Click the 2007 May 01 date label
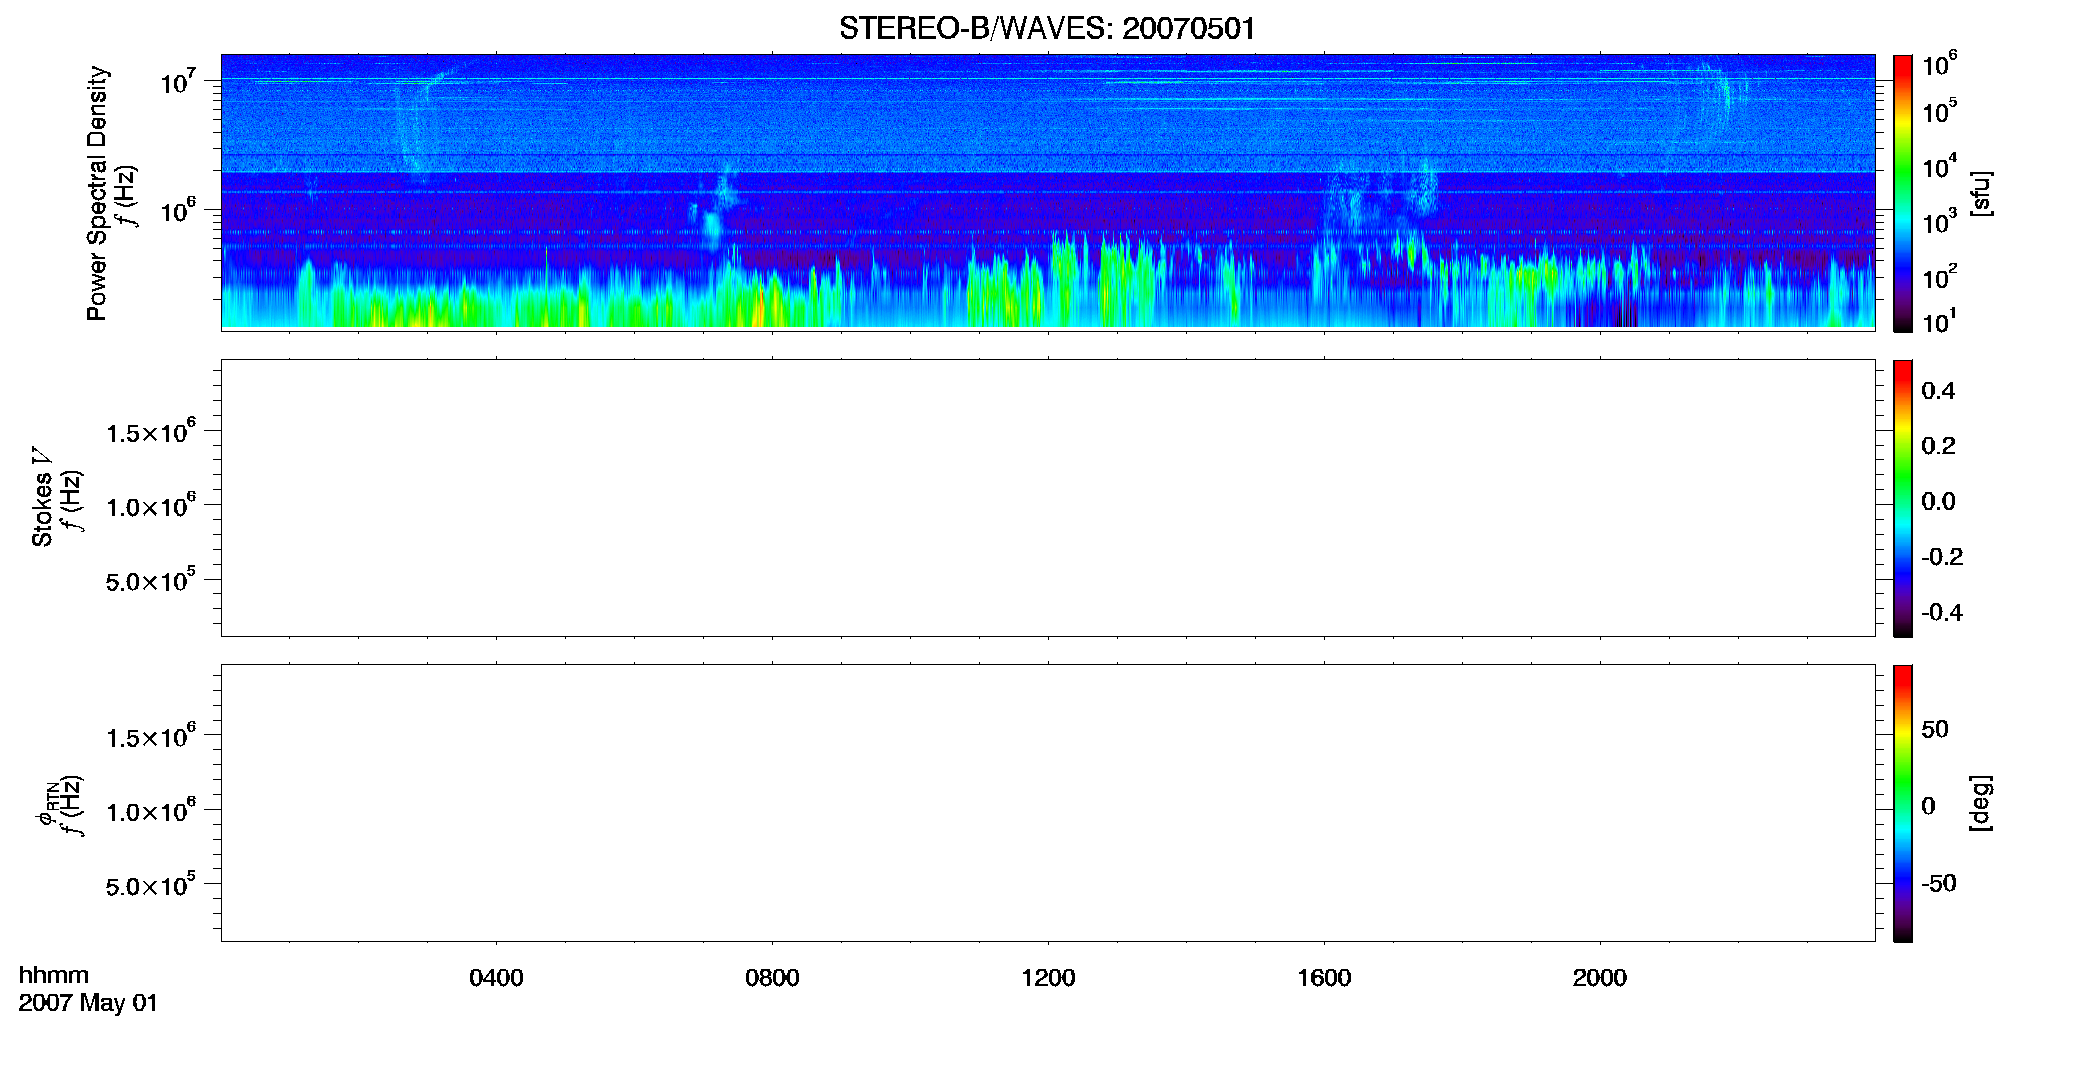2096x1080 pixels. [88, 1003]
